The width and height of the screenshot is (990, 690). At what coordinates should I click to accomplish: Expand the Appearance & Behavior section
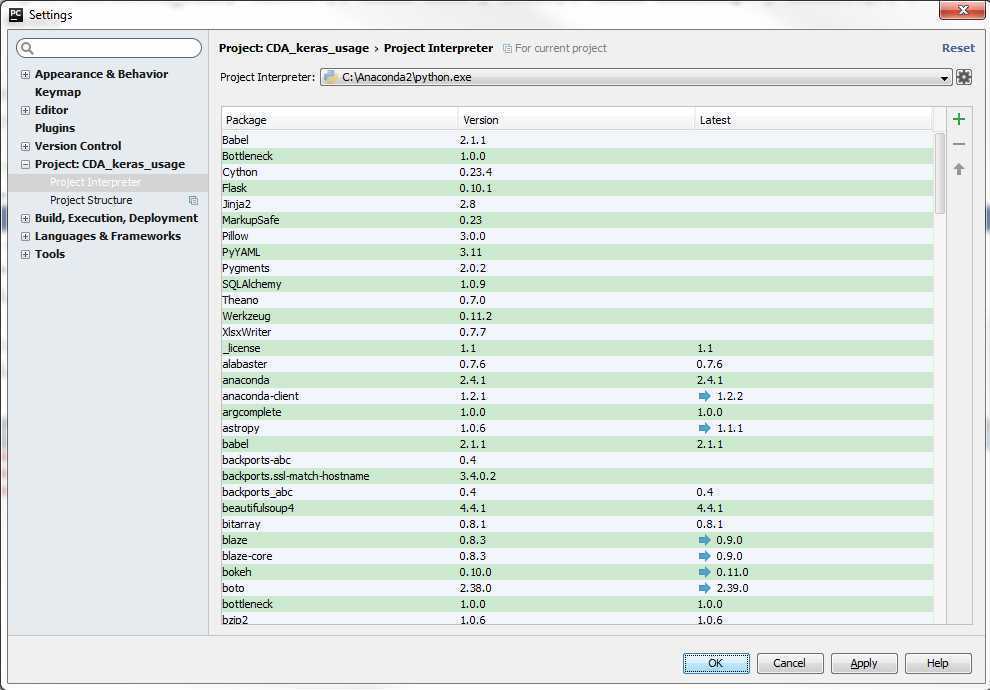point(25,75)
